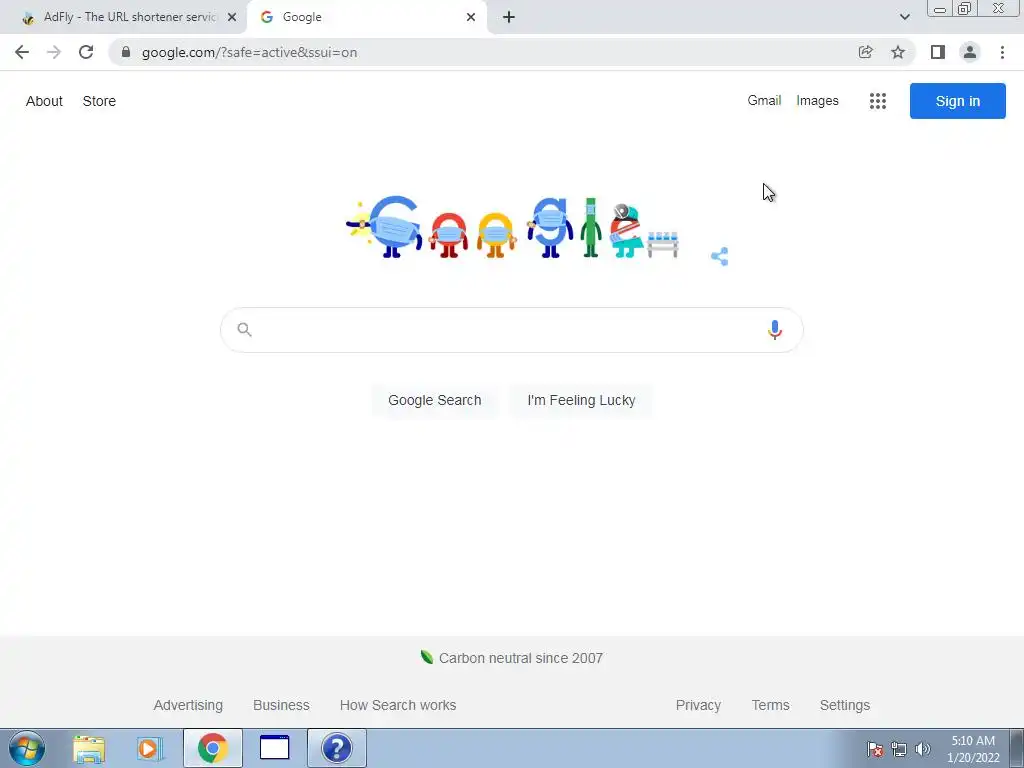This screenshot has width=1024, height=768.
Task: Open Windows Explorer from taskbar
Action: [89, 748]
